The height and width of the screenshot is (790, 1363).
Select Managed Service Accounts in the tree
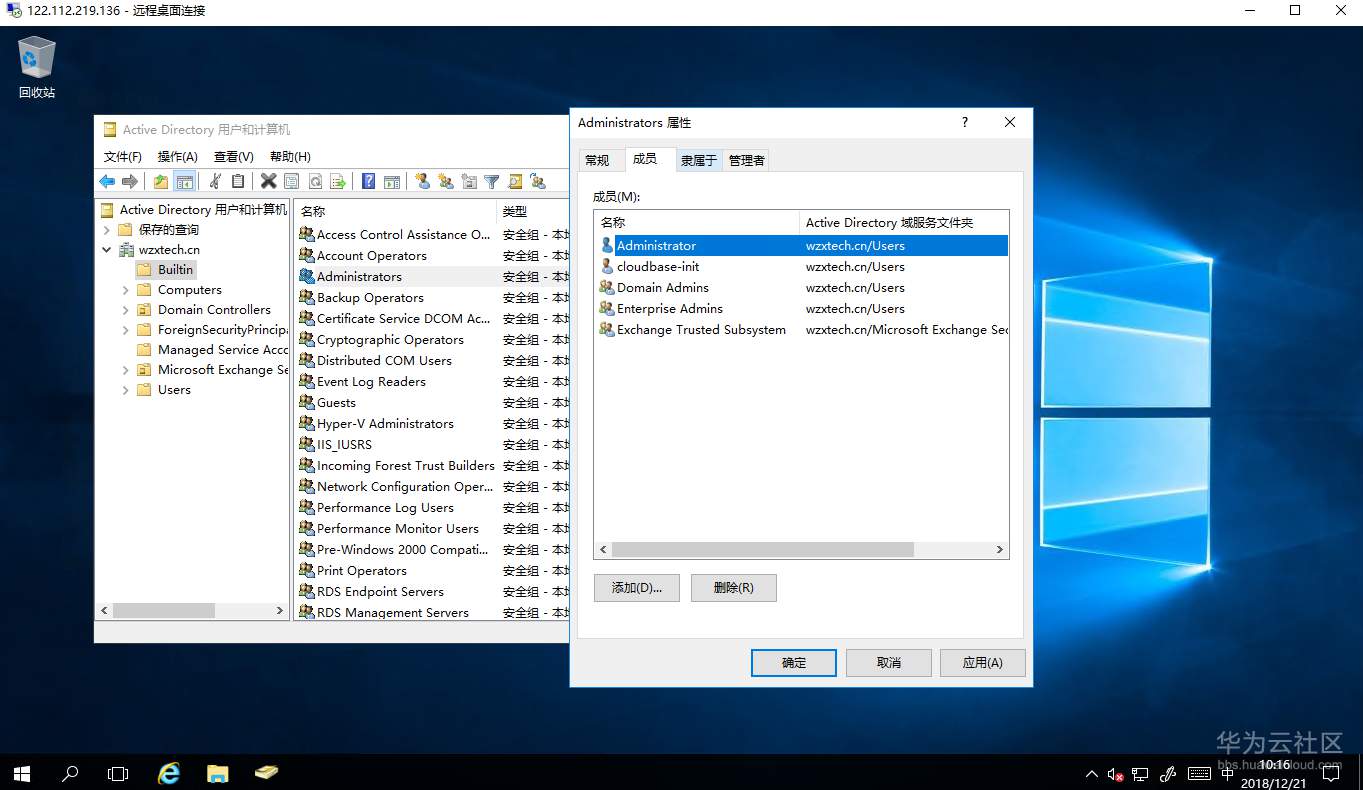212,350
